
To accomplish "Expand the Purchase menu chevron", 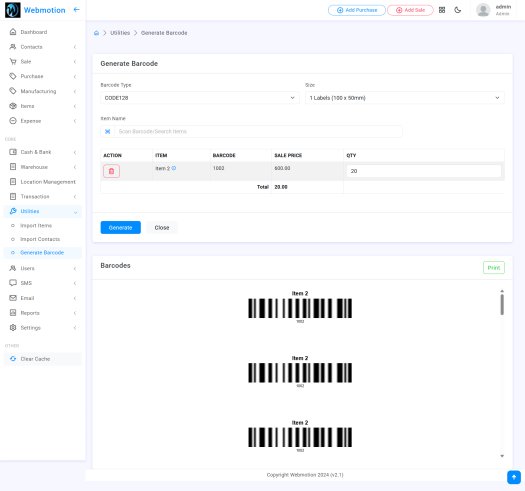I will pos(75,76).
